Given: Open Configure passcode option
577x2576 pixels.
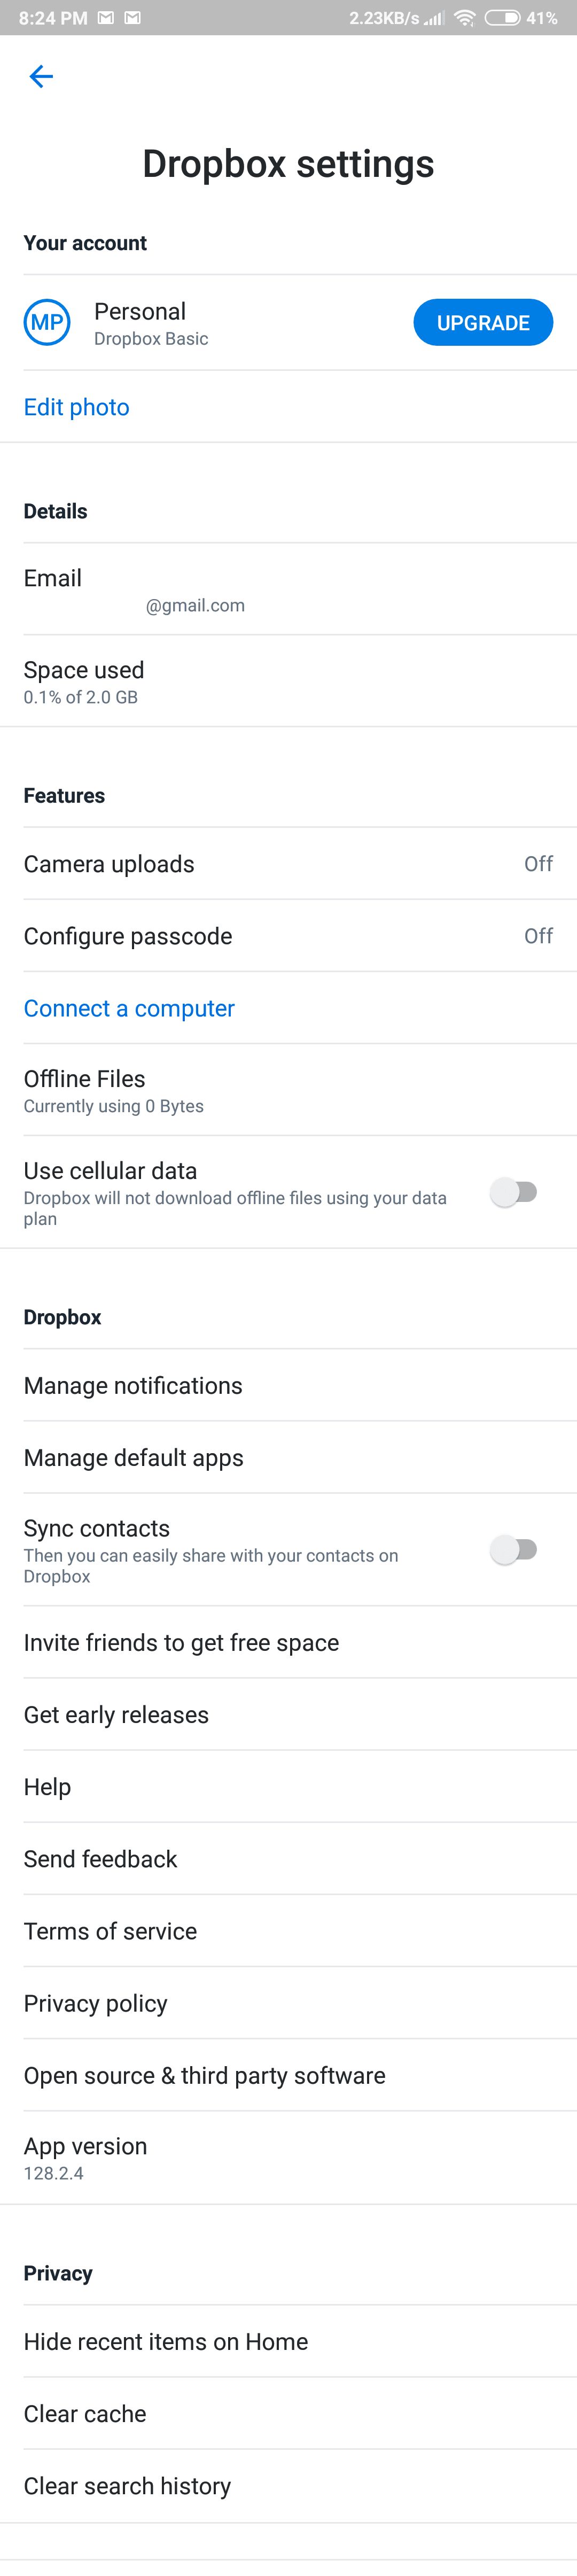Looking at the screenshot, I should (288, 936).
